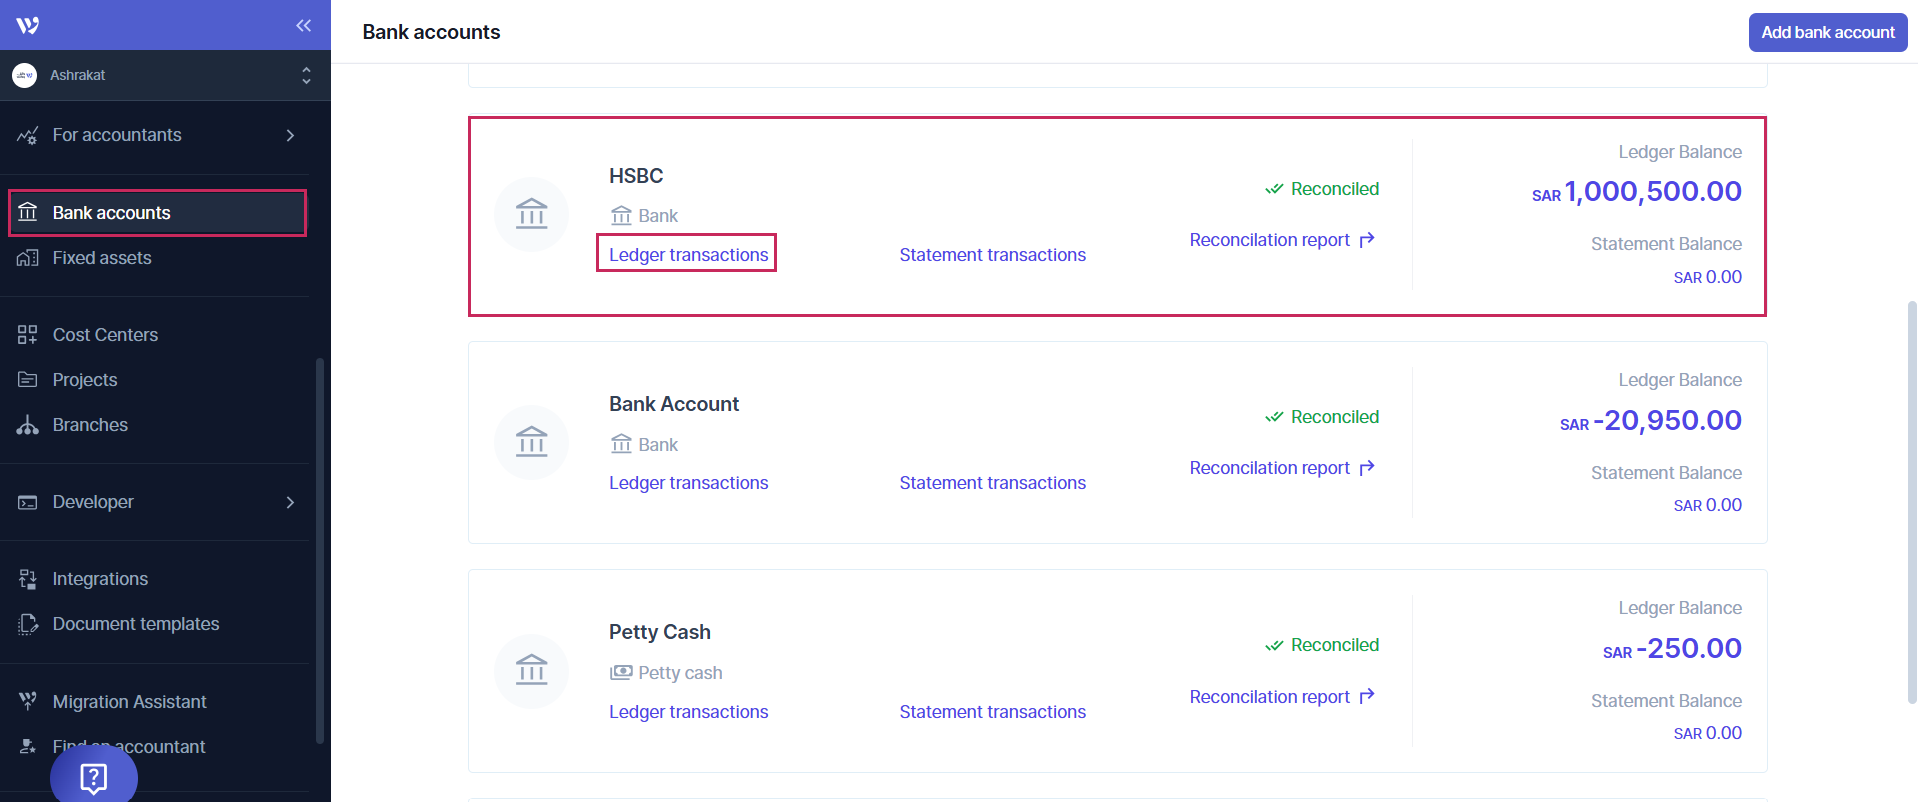The image size is (1918, 802).
Task: Open Projects from the sidebar
Action: point(85,380)
